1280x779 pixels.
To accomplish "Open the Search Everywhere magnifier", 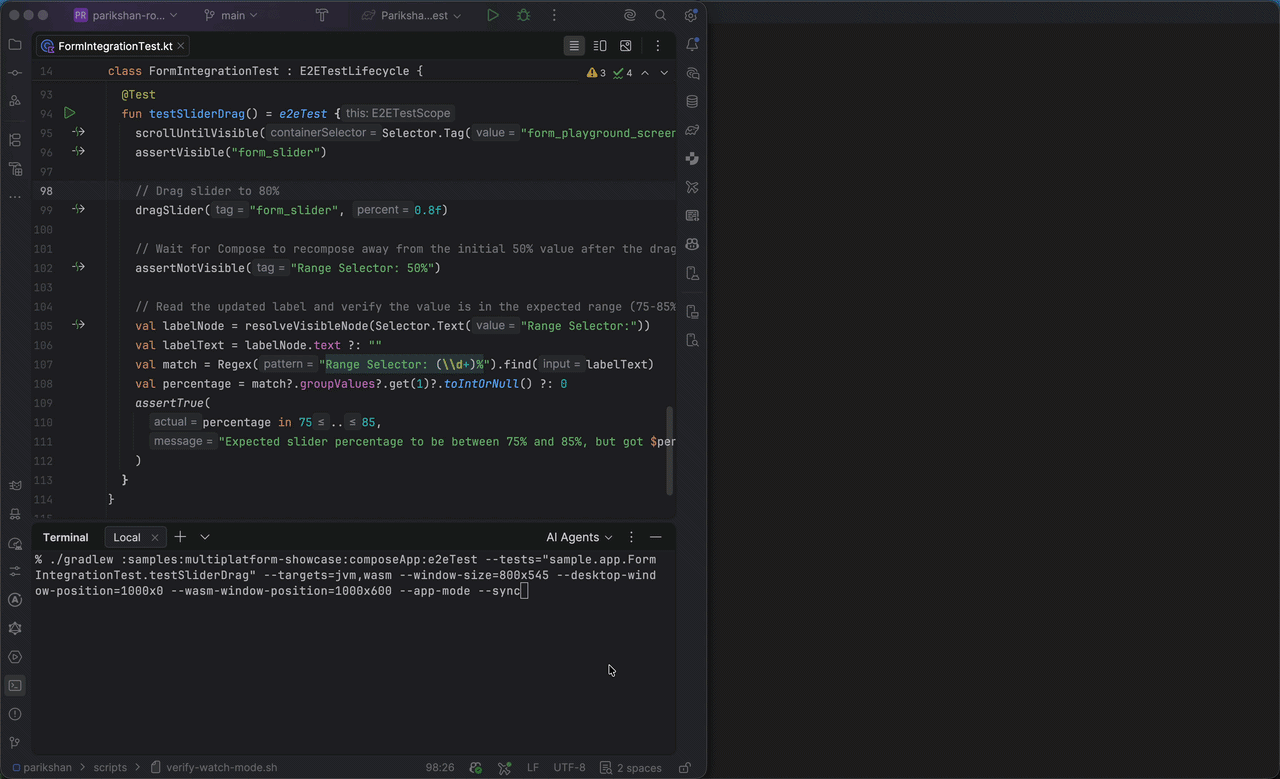I will tap(660, 16).
